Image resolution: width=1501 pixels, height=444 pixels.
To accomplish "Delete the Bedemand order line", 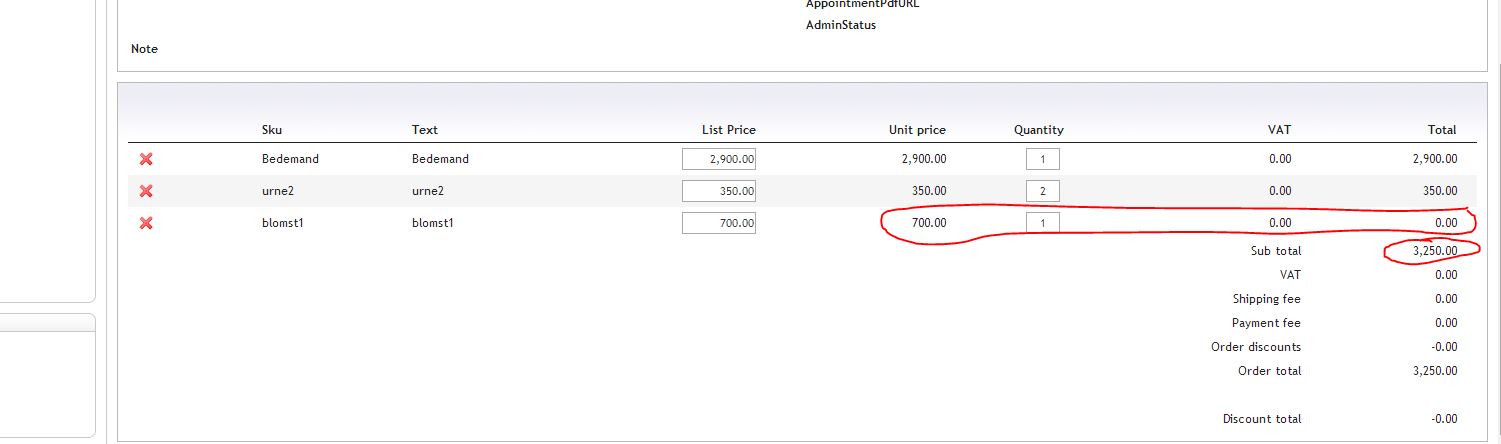I will click(x=146, y=159).
